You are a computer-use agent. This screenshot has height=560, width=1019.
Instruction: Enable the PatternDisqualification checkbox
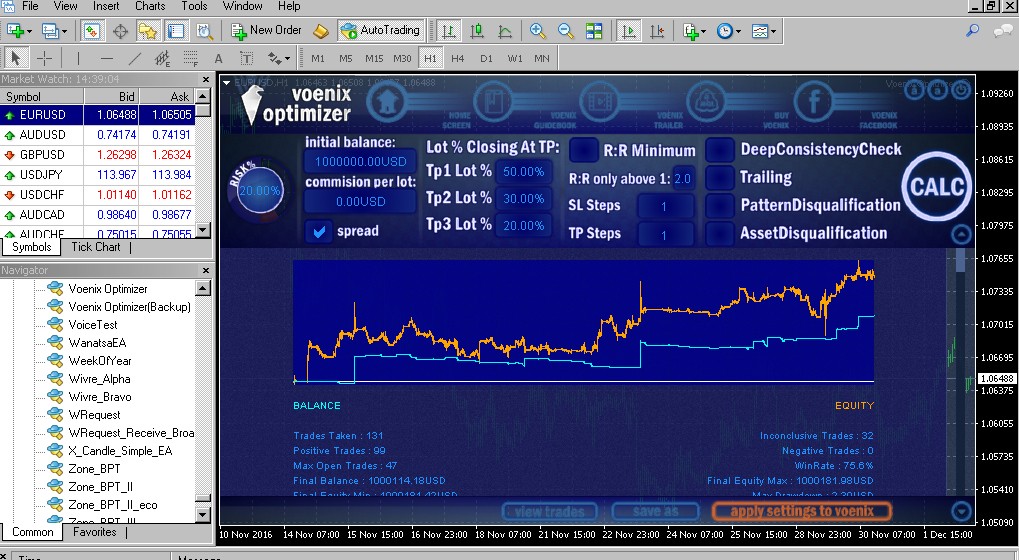pos(720,205)
